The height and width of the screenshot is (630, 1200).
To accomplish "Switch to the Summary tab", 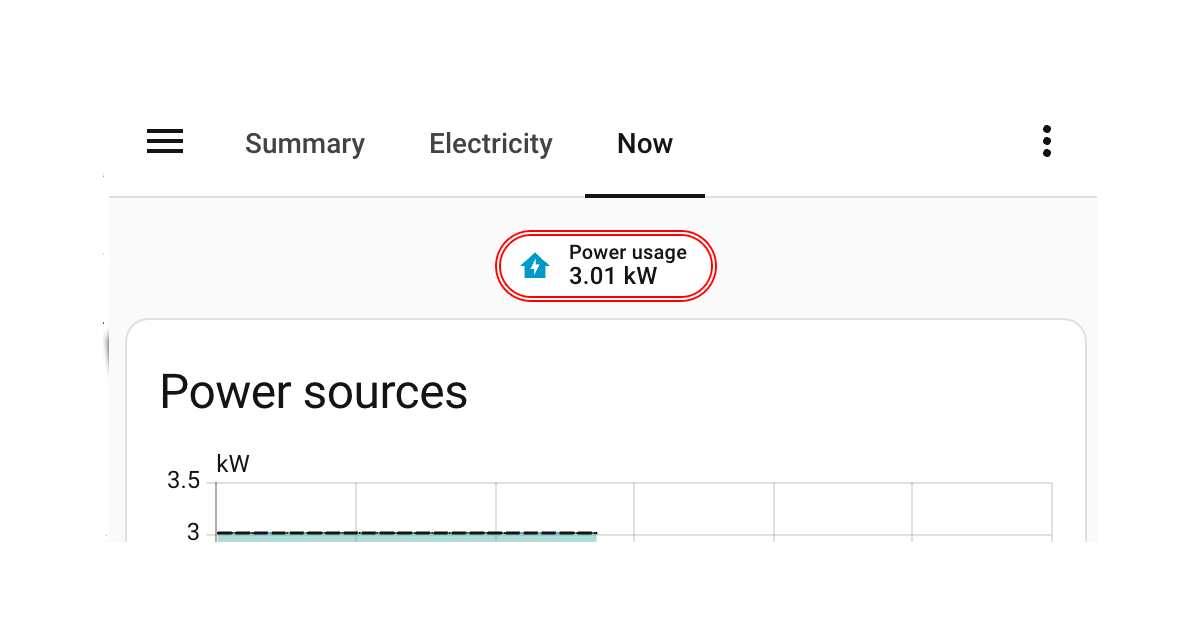I will tap(305, 144).
